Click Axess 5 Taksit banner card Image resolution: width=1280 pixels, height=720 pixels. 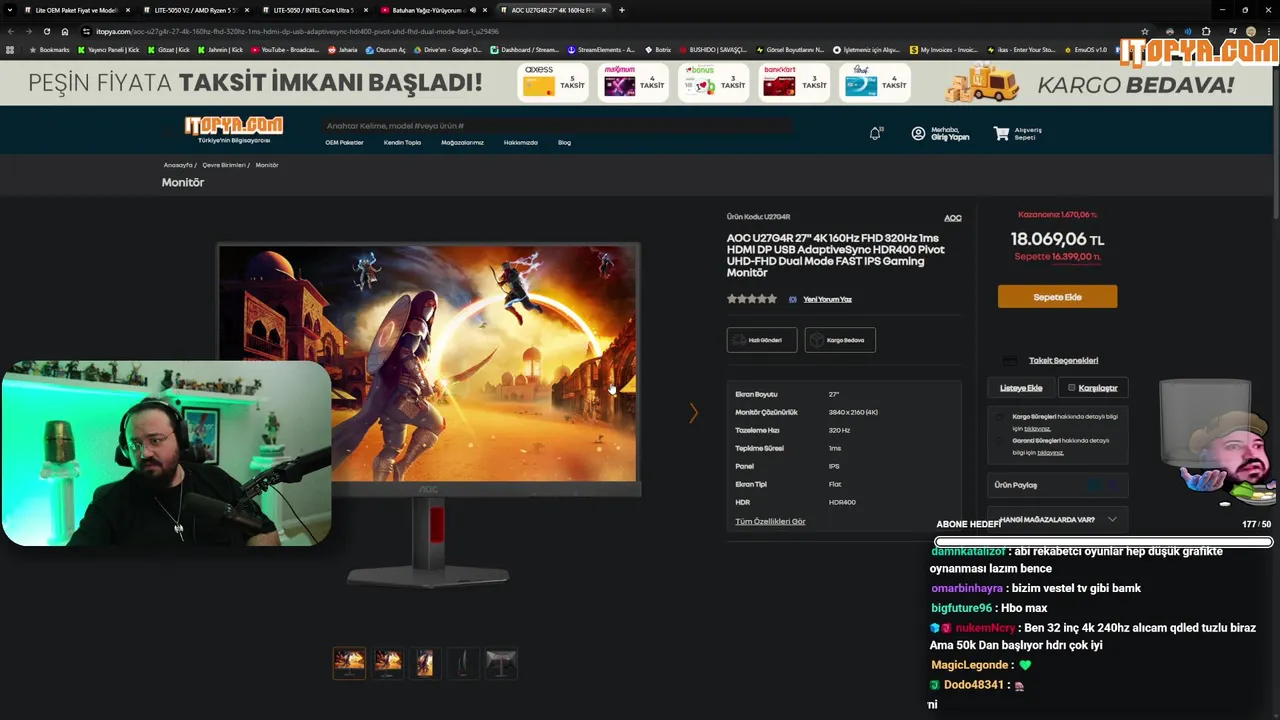[553, 83]
